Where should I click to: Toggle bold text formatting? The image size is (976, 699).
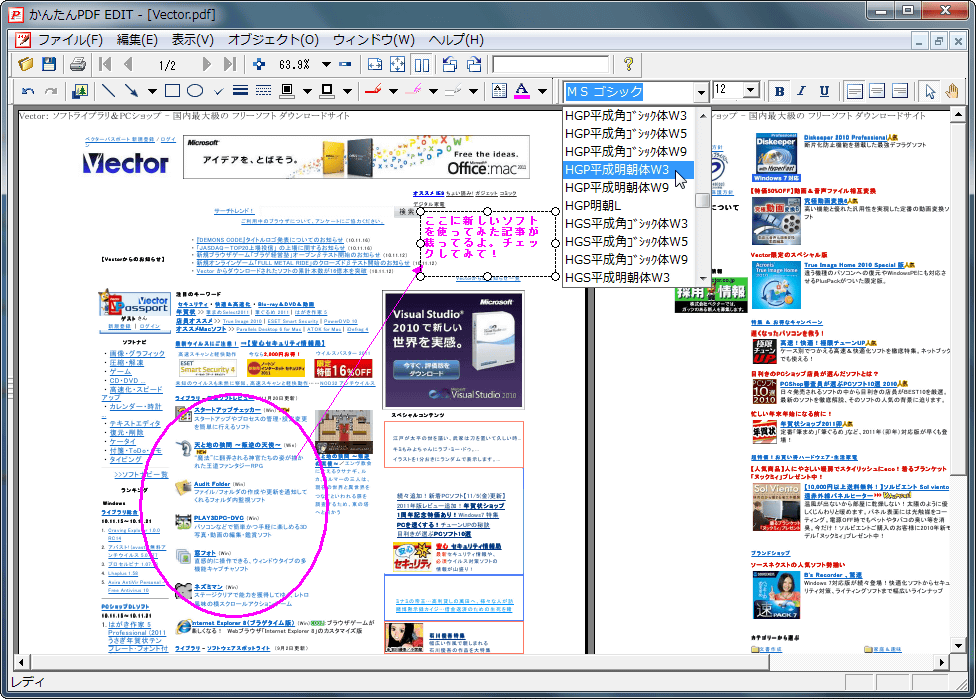coord(779,91)
